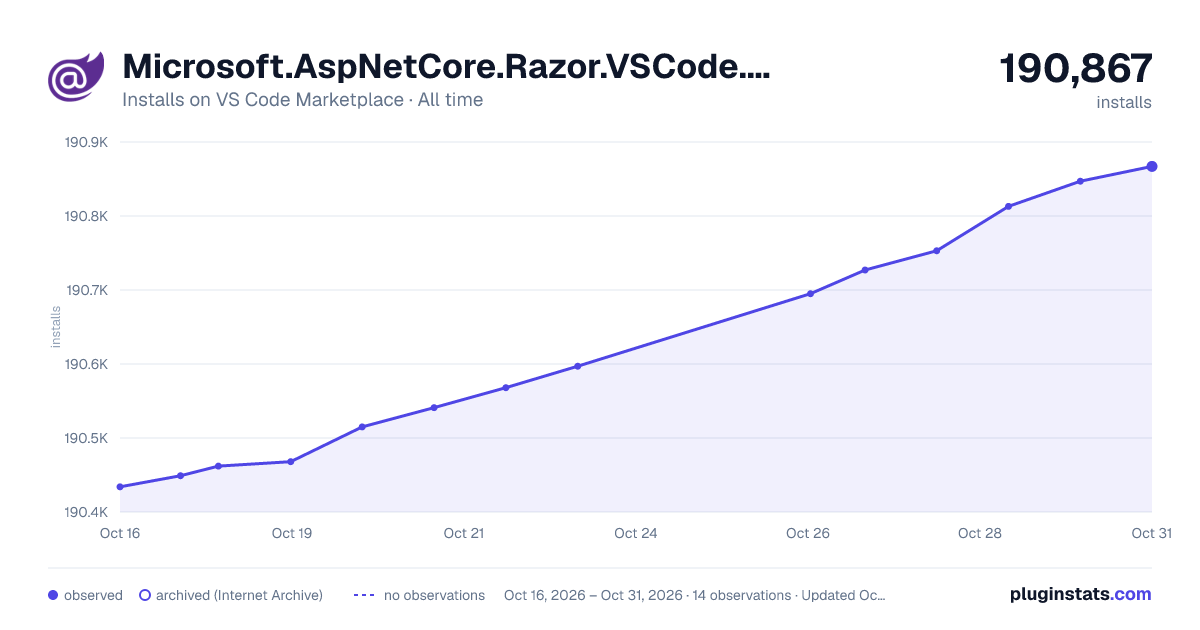This screenshot has height=630, width=1200.
Task: Click the first data point at Oct 16
Action: (x=120, y=487)
